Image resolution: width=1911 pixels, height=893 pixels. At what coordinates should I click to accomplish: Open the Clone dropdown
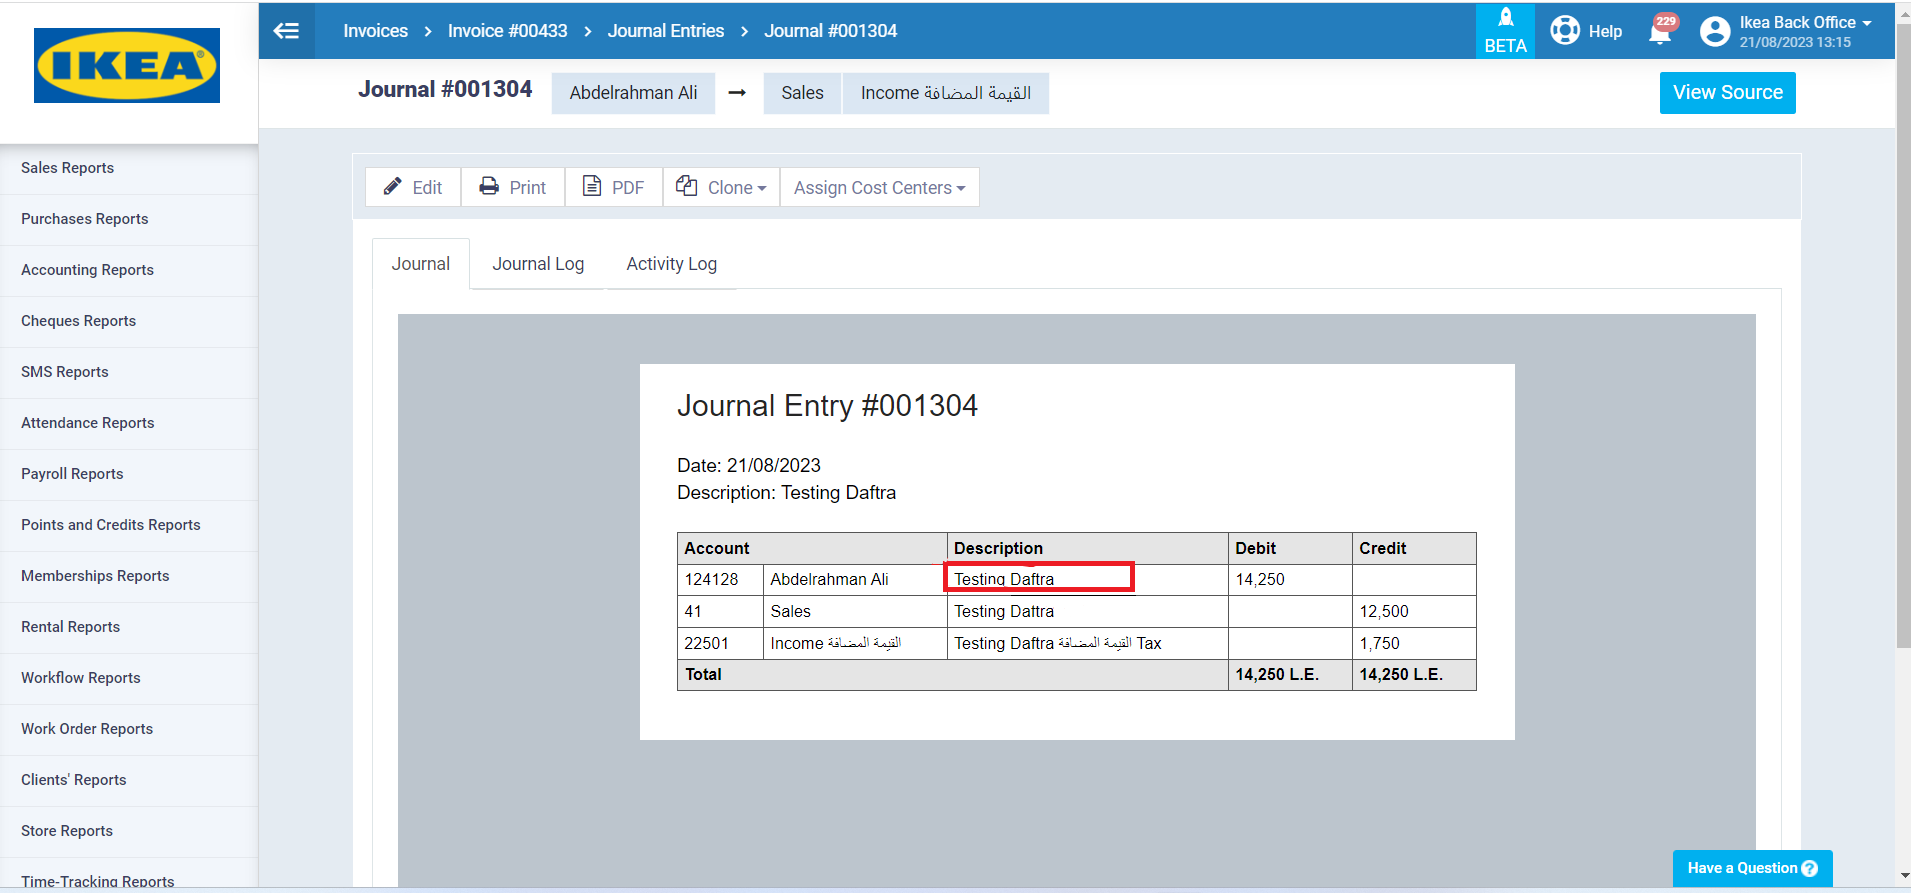721,187
